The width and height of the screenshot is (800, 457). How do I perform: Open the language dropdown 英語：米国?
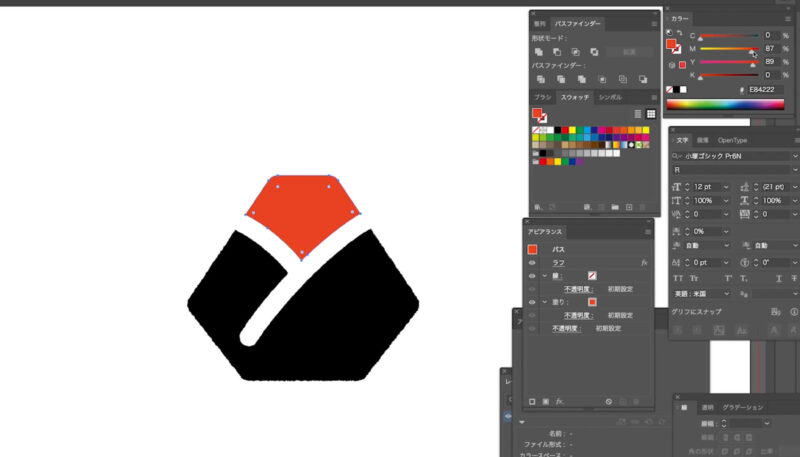coord(726,294)
